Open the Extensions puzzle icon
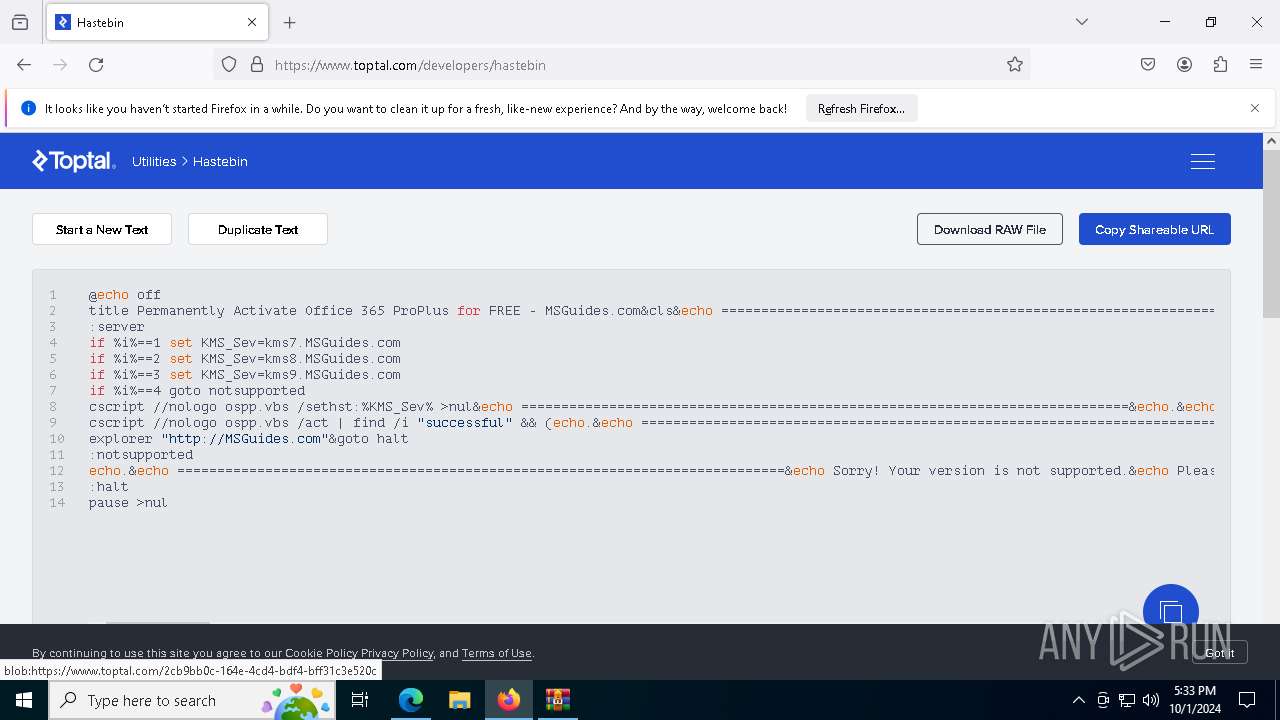 point(1220,65)
